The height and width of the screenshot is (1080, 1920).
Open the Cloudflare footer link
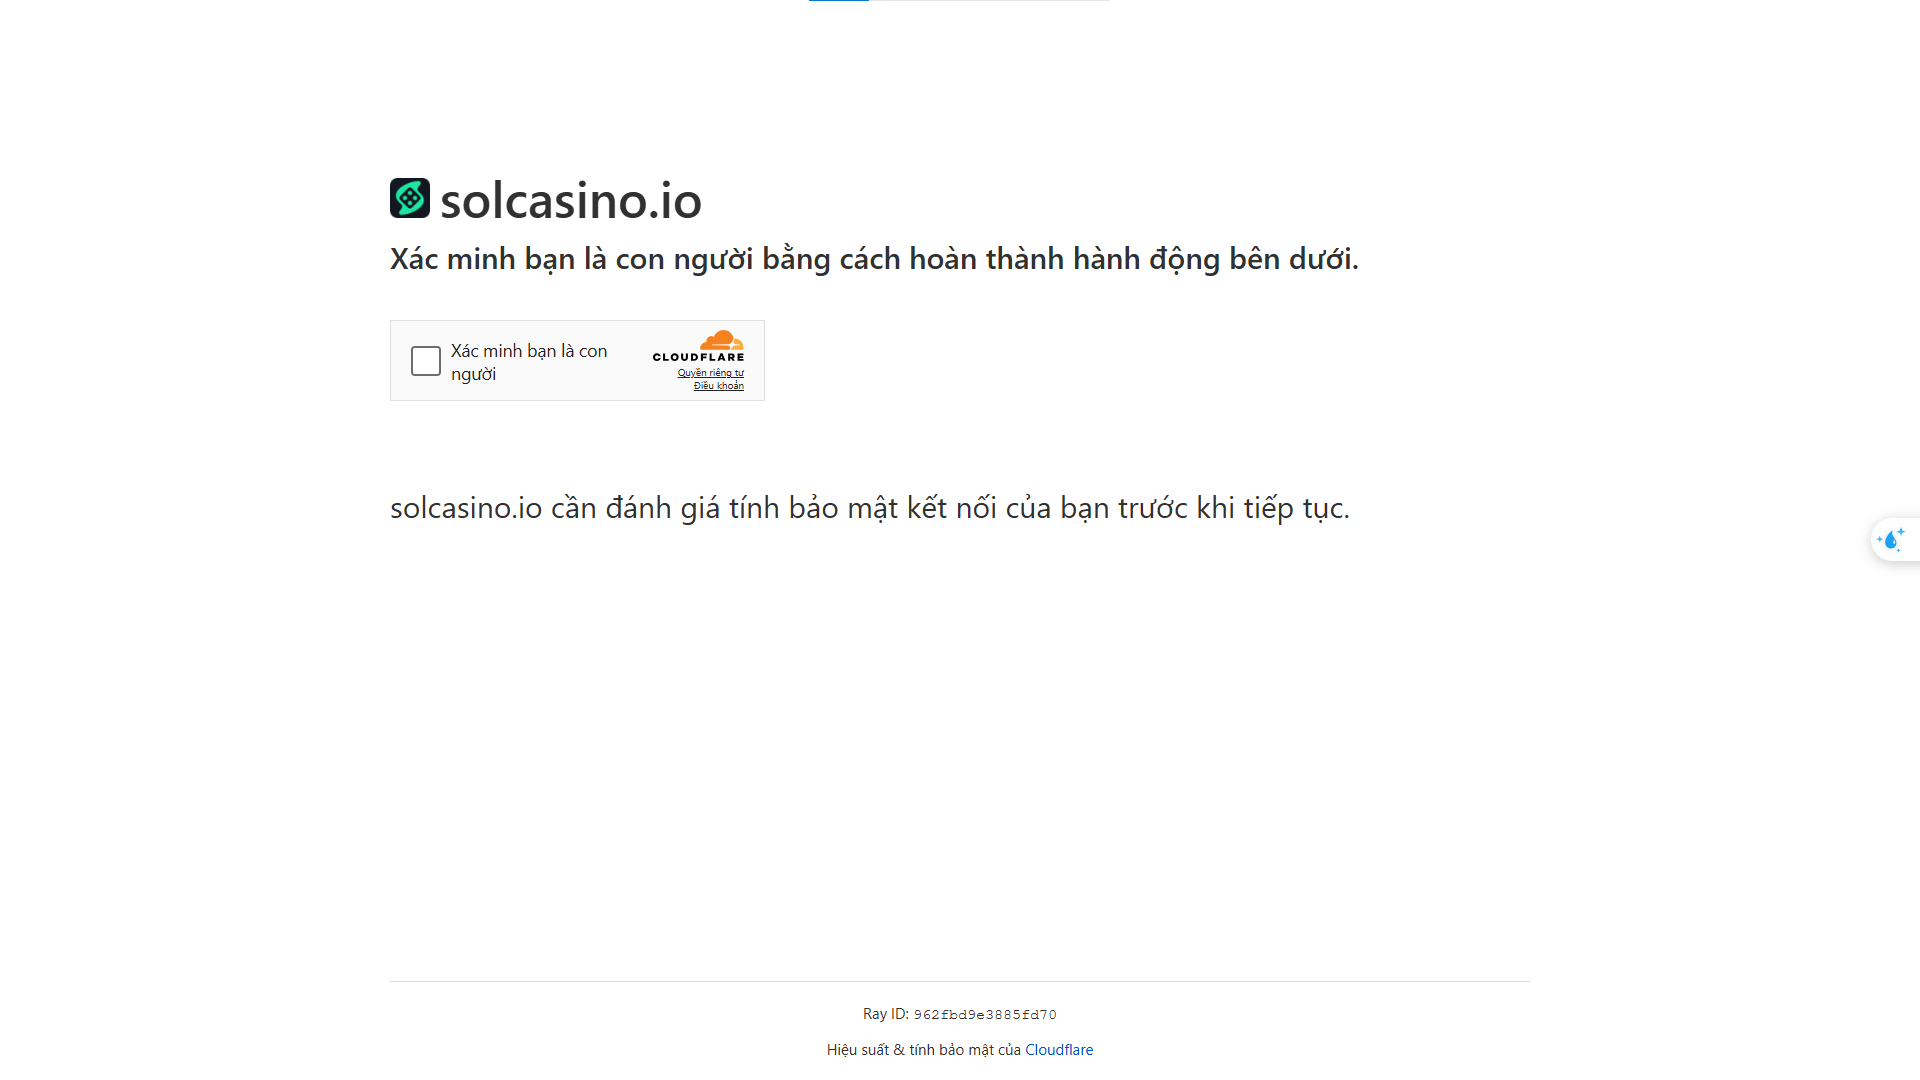(x=1058, y=1050)
